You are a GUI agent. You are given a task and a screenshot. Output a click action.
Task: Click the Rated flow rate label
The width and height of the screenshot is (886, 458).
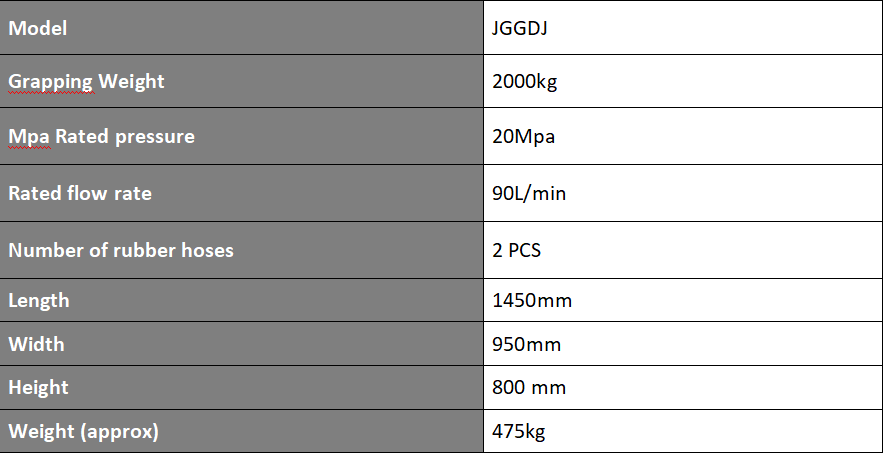(80, 193)
